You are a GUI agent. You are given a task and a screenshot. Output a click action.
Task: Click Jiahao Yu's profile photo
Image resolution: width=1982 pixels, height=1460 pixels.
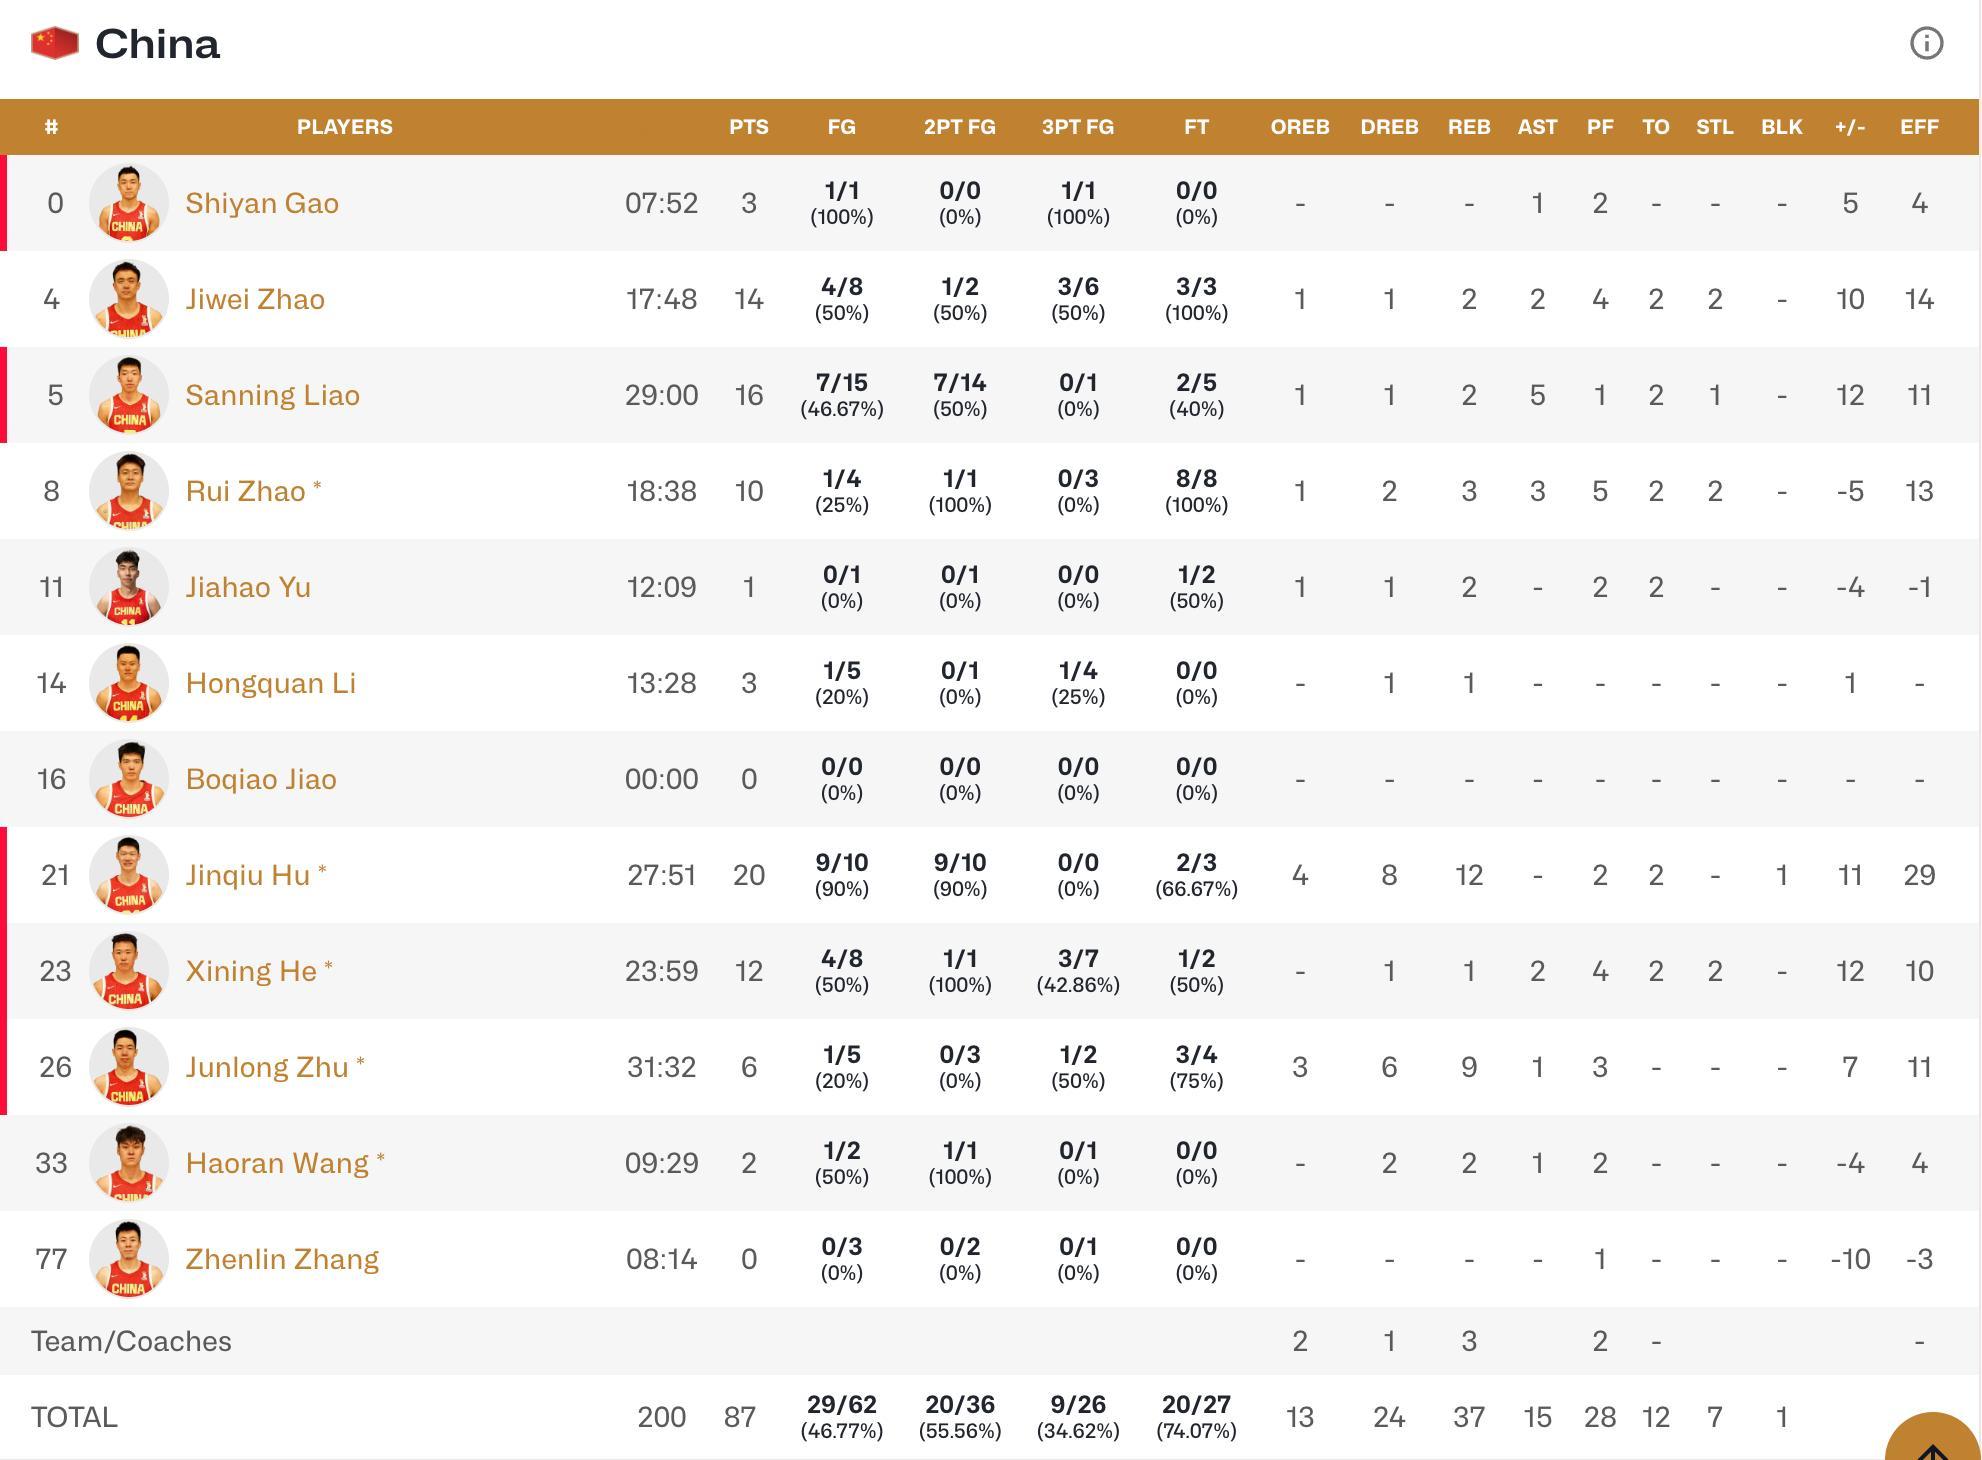click(x=128, y=587)
